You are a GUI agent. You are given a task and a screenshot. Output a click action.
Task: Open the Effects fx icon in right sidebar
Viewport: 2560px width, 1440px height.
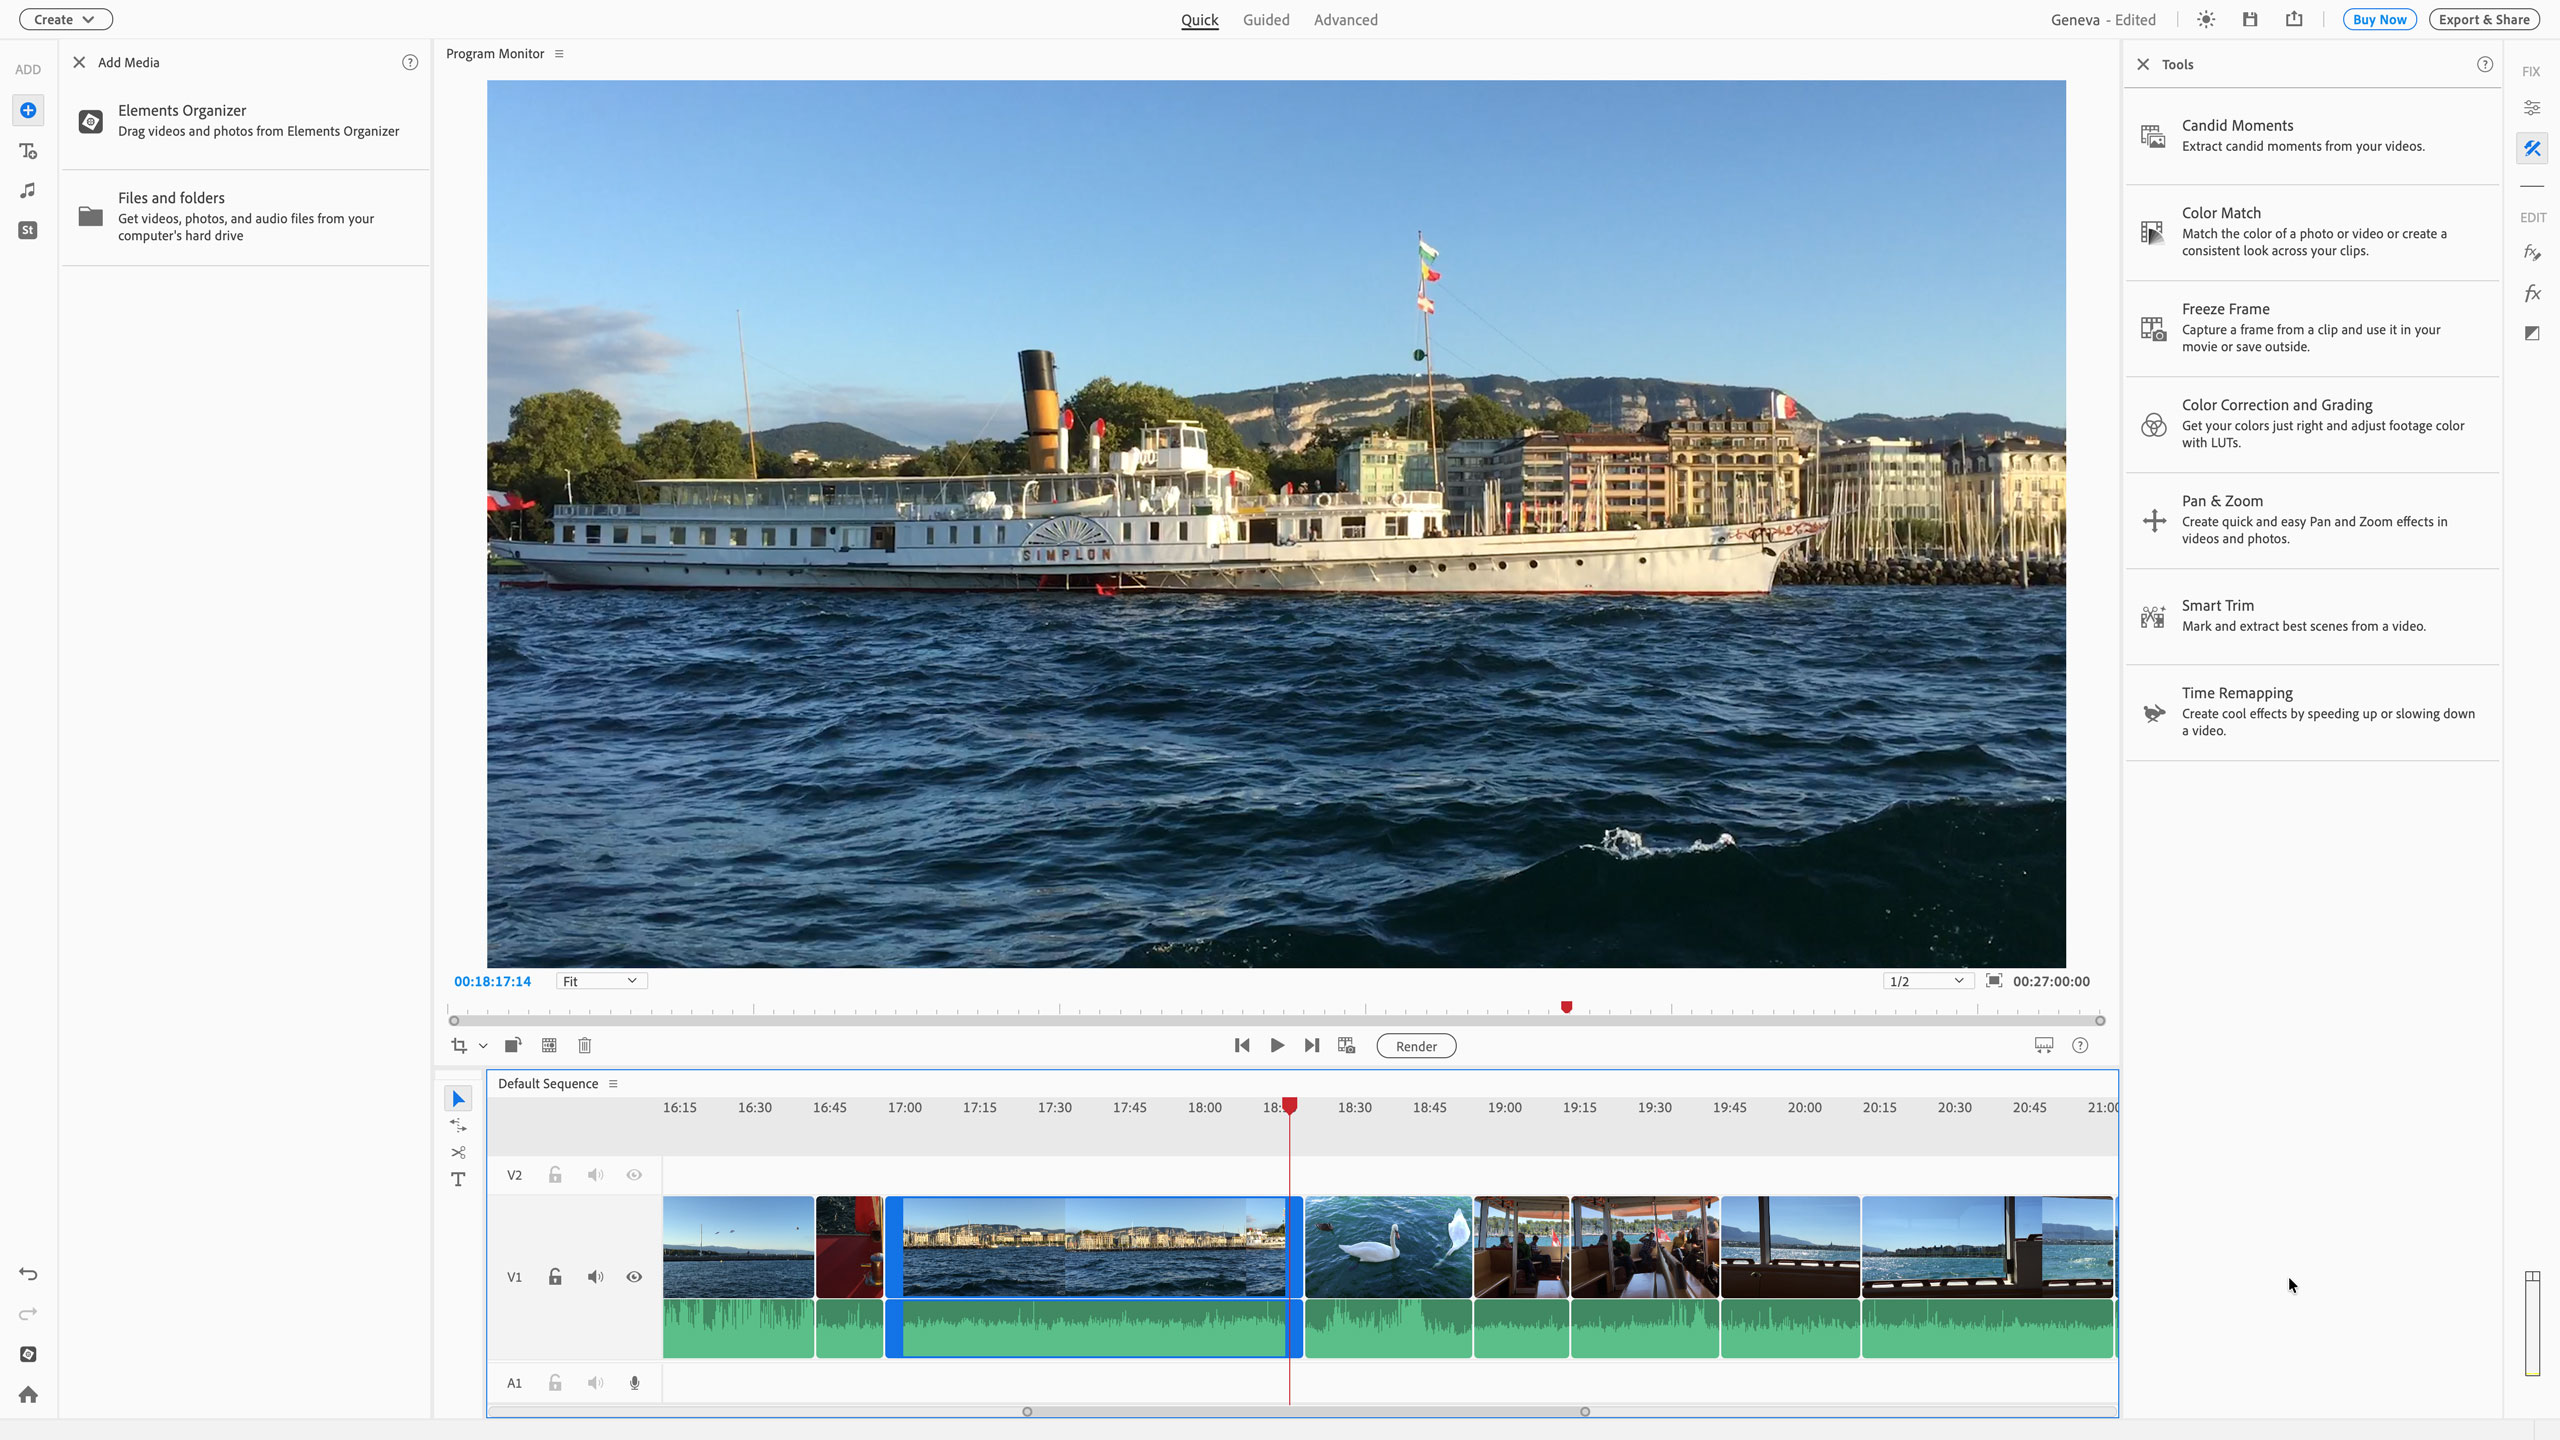coord(2532,293)
